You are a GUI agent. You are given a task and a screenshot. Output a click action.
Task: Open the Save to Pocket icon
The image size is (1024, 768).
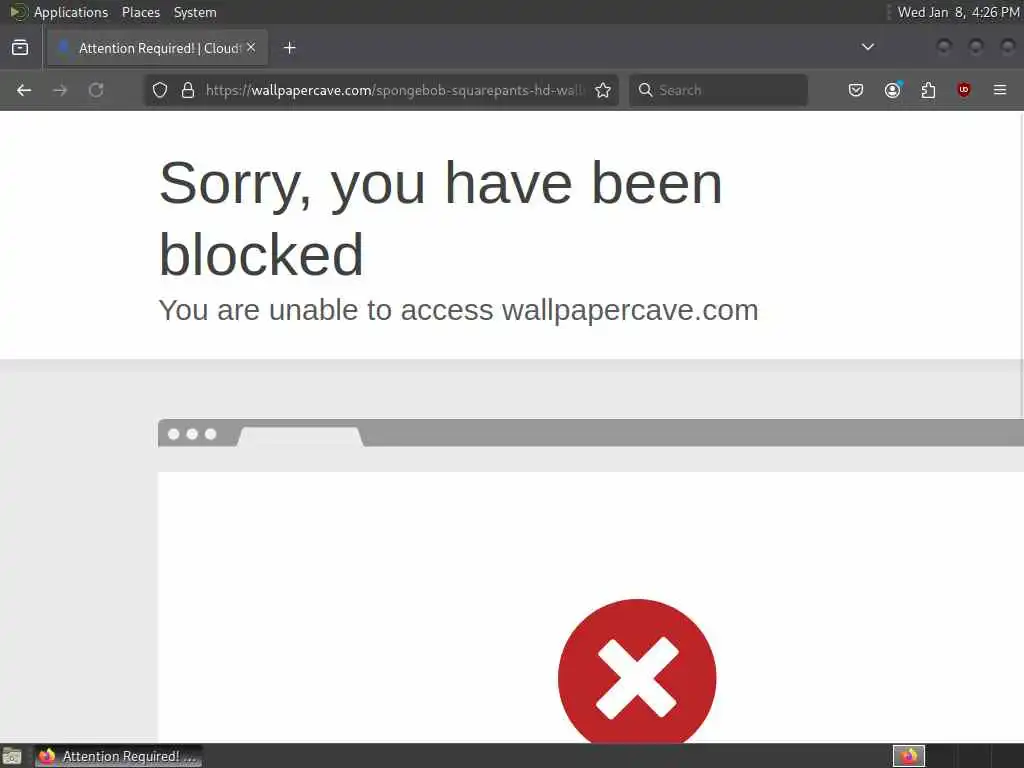pos(856,90)
